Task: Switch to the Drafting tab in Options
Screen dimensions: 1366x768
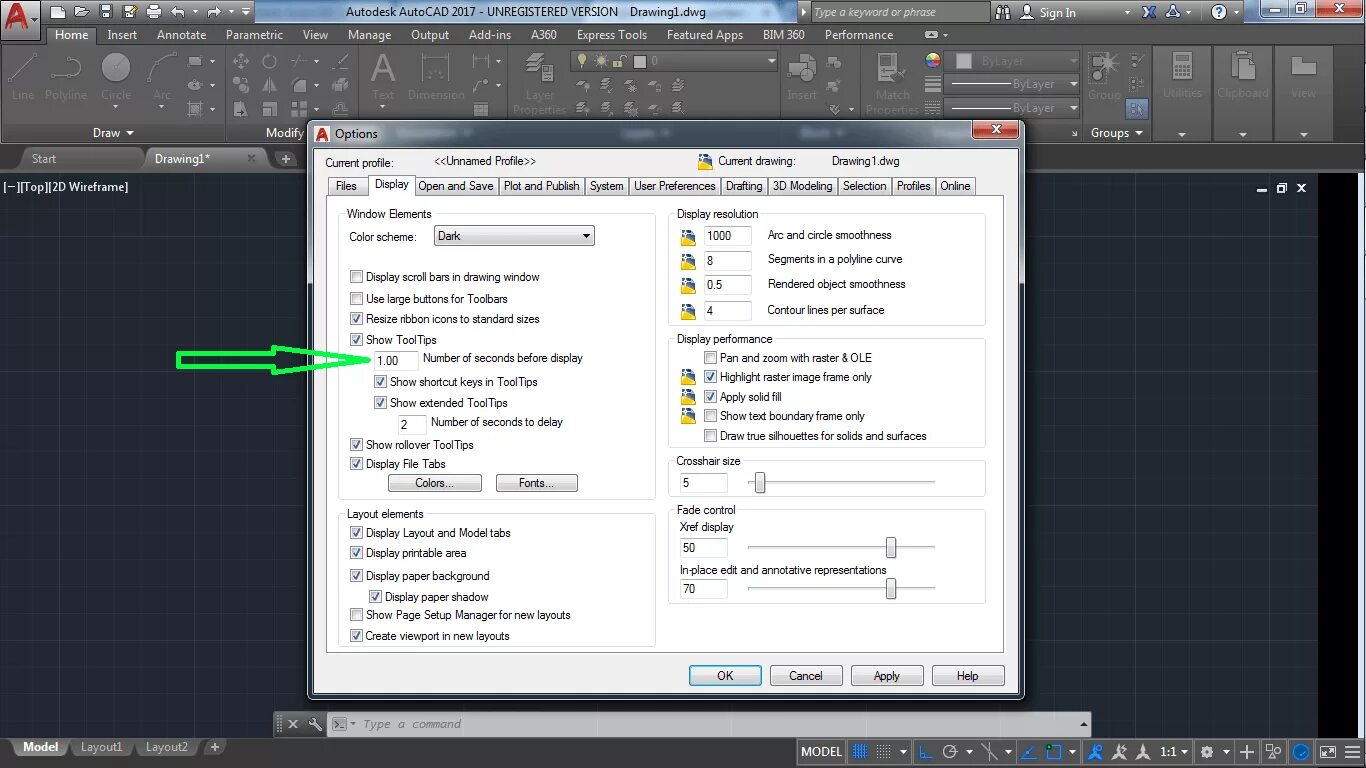Action: pyautogui.click(x=744, y=186)
